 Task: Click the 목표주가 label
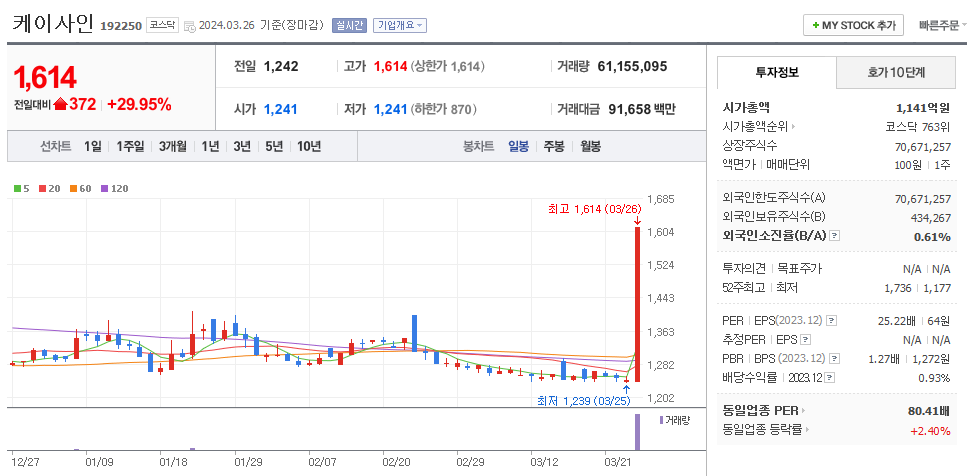799,269
